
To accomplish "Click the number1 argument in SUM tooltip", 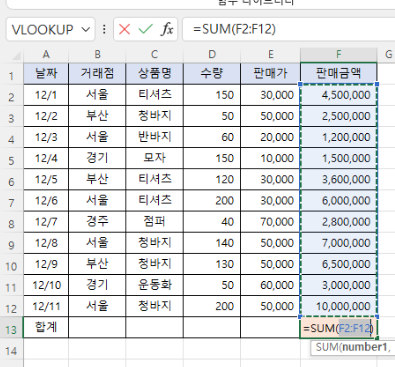I will coord(364,347).
